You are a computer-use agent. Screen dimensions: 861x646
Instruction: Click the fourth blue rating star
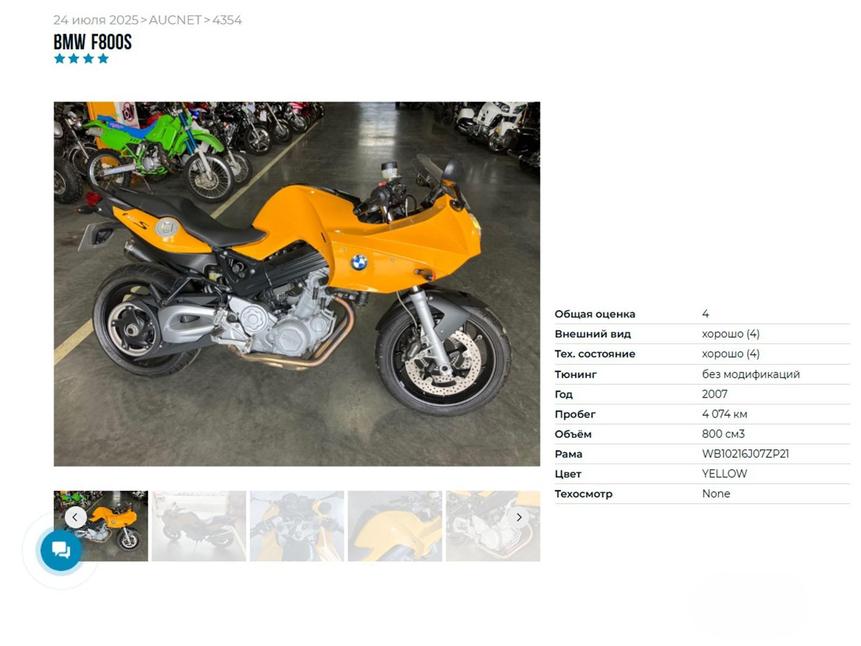click(x=103, y=59)
